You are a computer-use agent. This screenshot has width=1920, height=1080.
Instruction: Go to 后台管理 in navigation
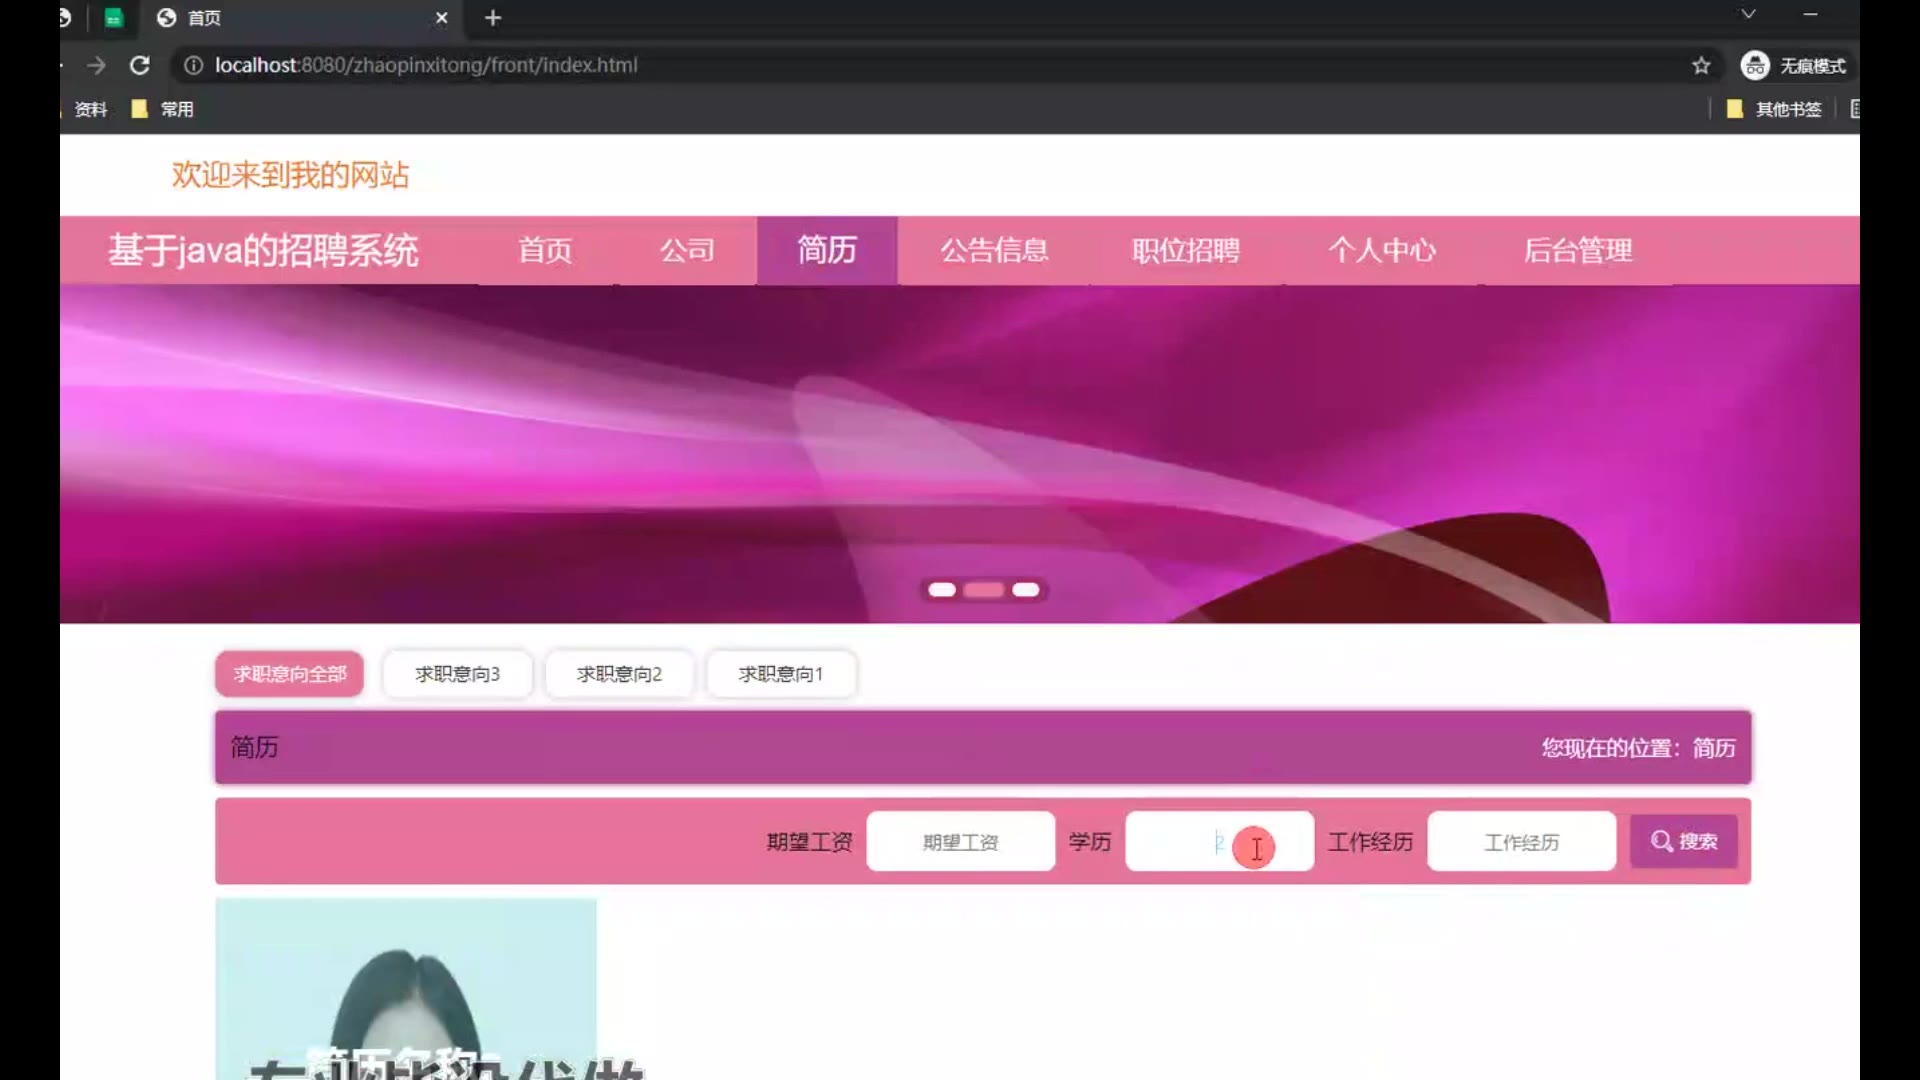tap(1577, 250)
